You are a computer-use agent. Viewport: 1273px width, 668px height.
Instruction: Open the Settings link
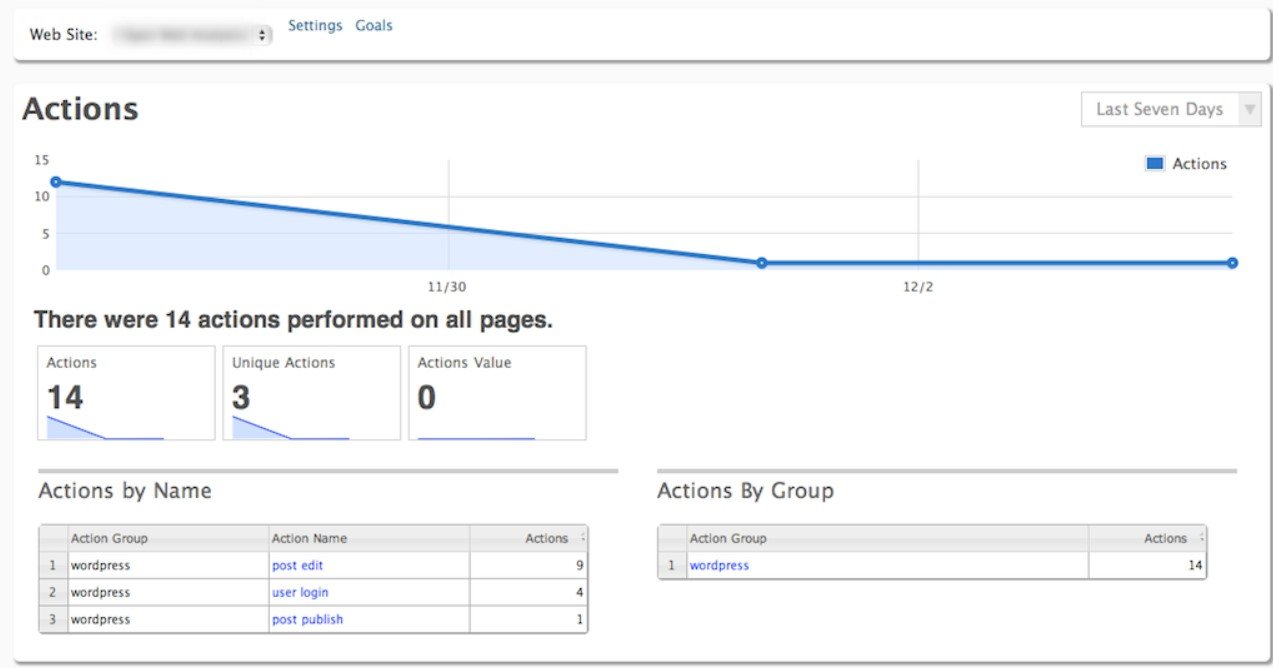[x=315, y=26]
